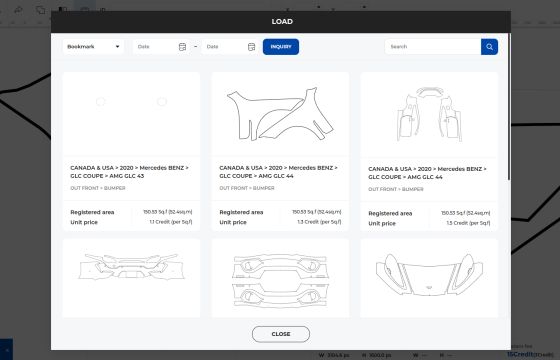Click the 15Credit fee text in background
This screenshot has width=560, height=360.
pyautogui.click(x=520, y=354)
